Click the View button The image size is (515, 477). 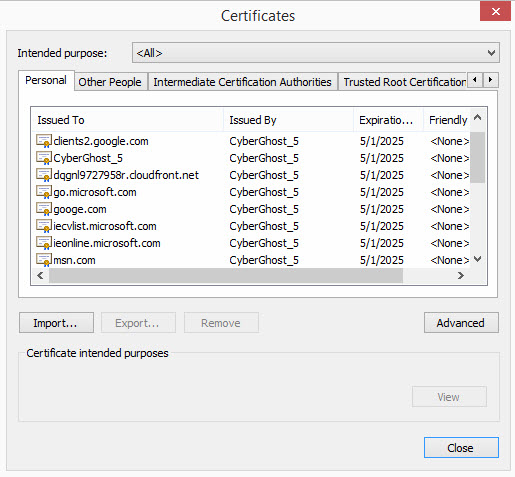click(x=449, y=397)
